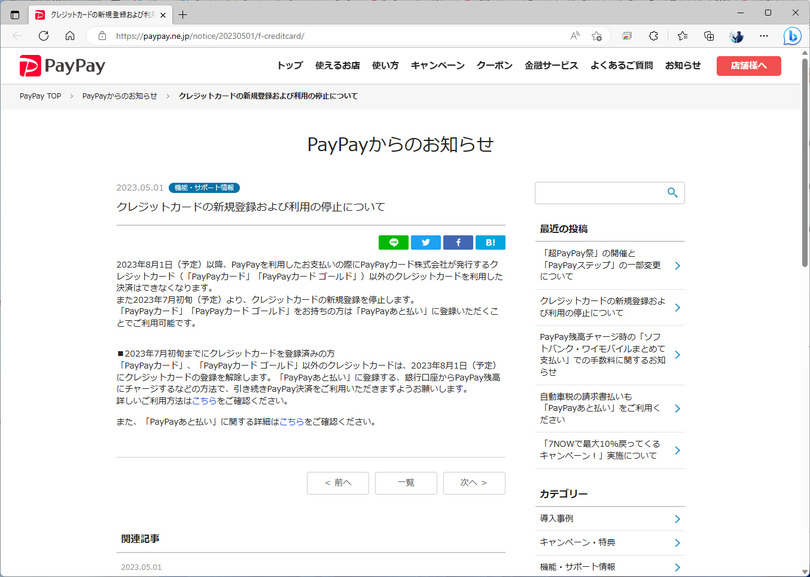Open キャンペーン・特典 category chevron
Image resolution: width=810 pixels, height=577 pixels.
pyautogui.click(x=677, y=543)
